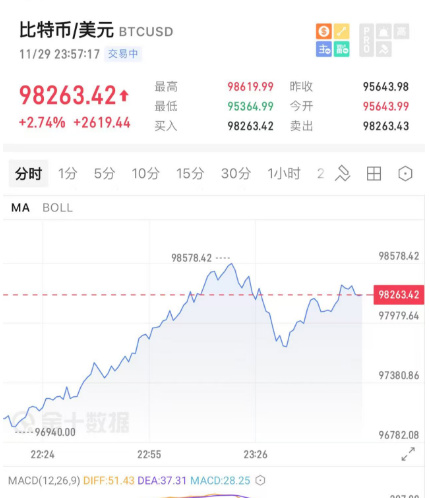This screenshot has width=430, height=498.
Task: Select the 分时 timeframe tab
Action: tap(28, 174)
